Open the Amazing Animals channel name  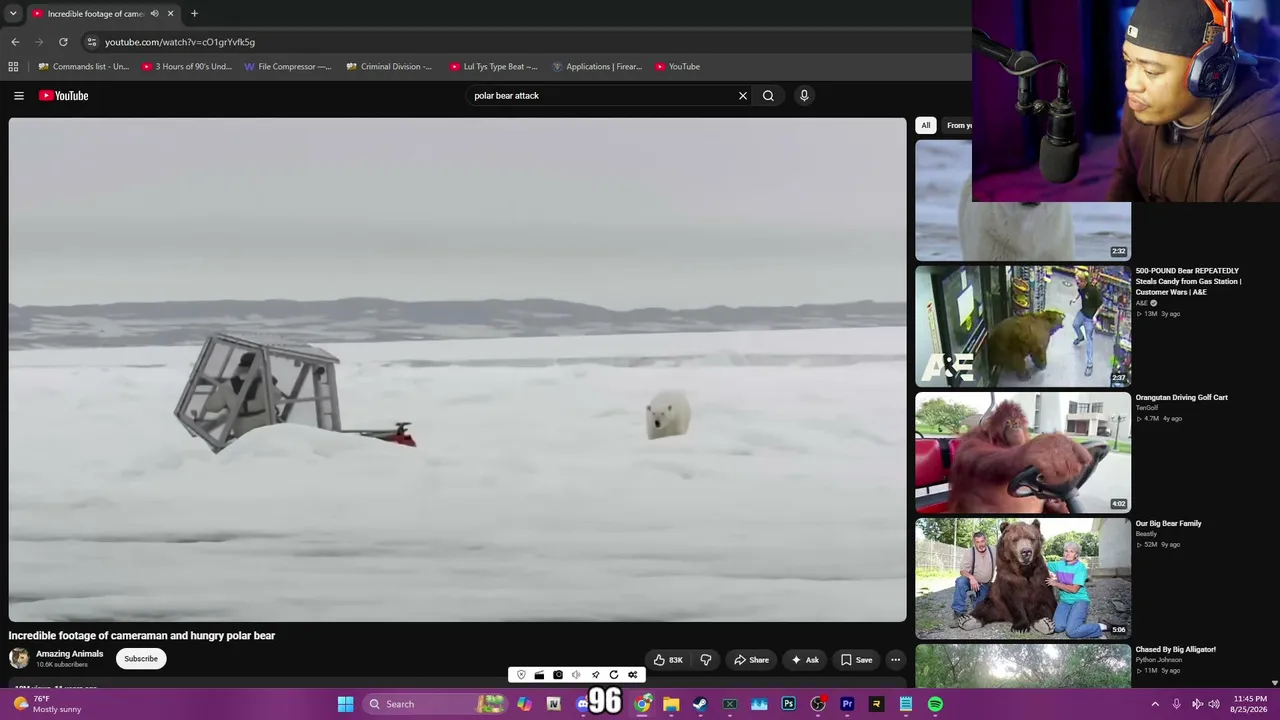pos(70,654)
